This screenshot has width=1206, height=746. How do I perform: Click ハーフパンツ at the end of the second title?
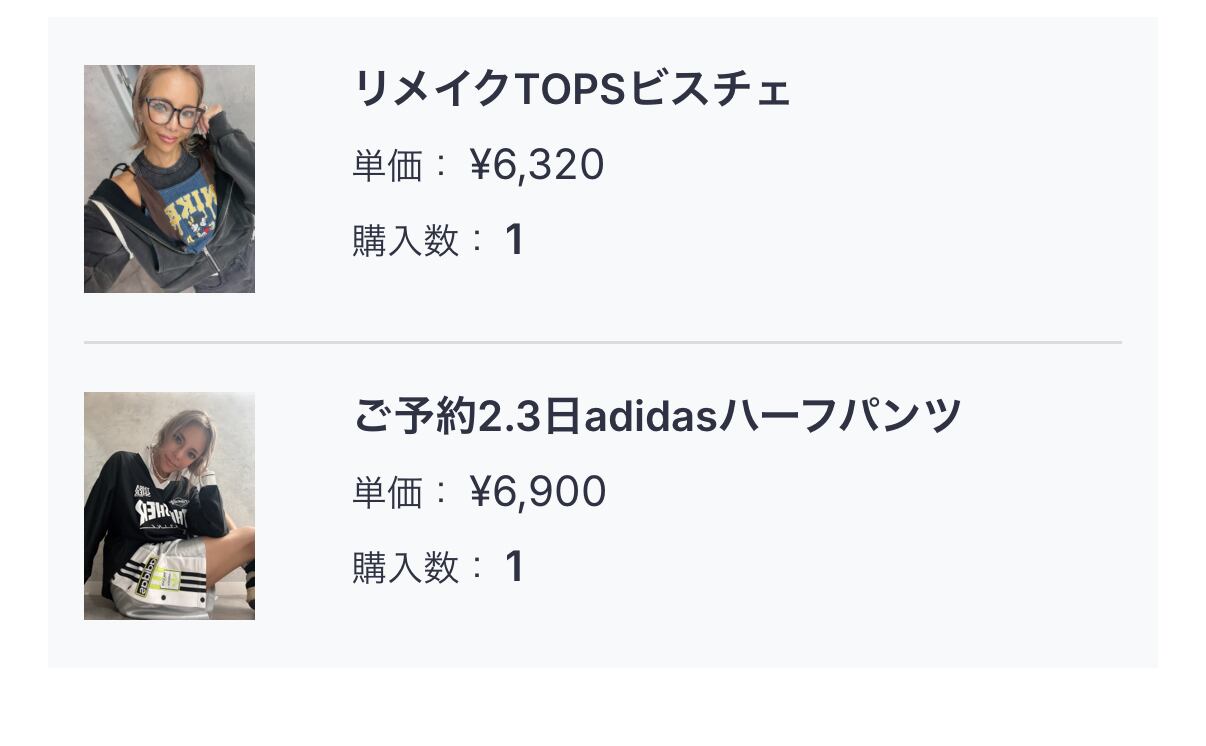click(840, 416)
